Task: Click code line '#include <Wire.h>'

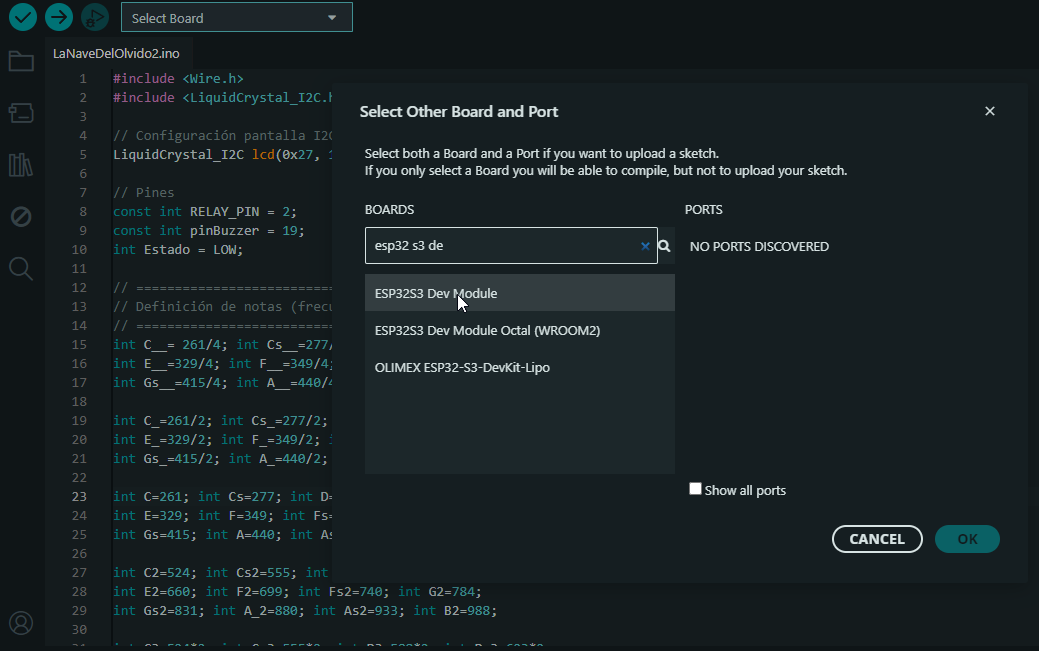Action: click(x=178, y=78)
